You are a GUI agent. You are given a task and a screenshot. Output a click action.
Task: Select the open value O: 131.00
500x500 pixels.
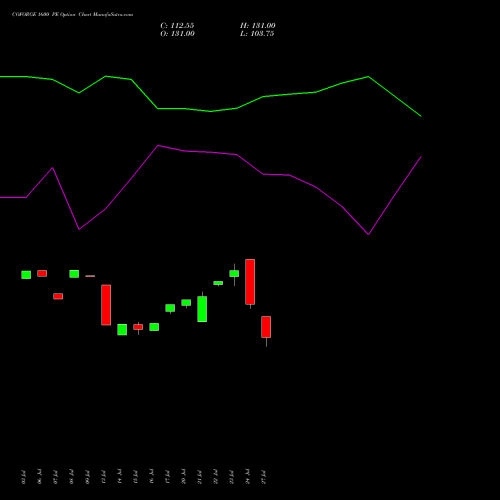(177, 34)
